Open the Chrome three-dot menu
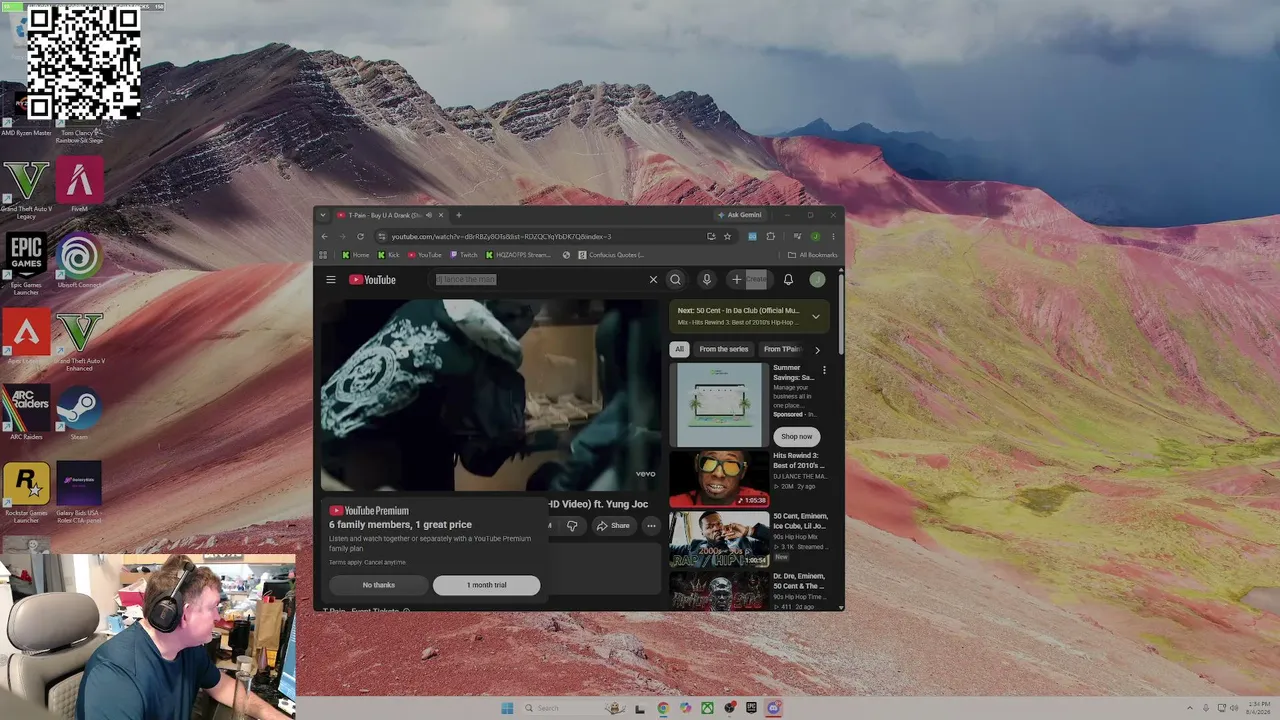Screen dimensions: 1280x720 tap(833, 237)
